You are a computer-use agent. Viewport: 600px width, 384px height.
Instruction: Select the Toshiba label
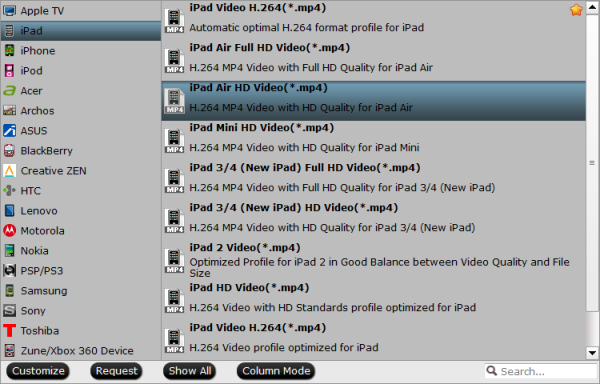point(40,331)
